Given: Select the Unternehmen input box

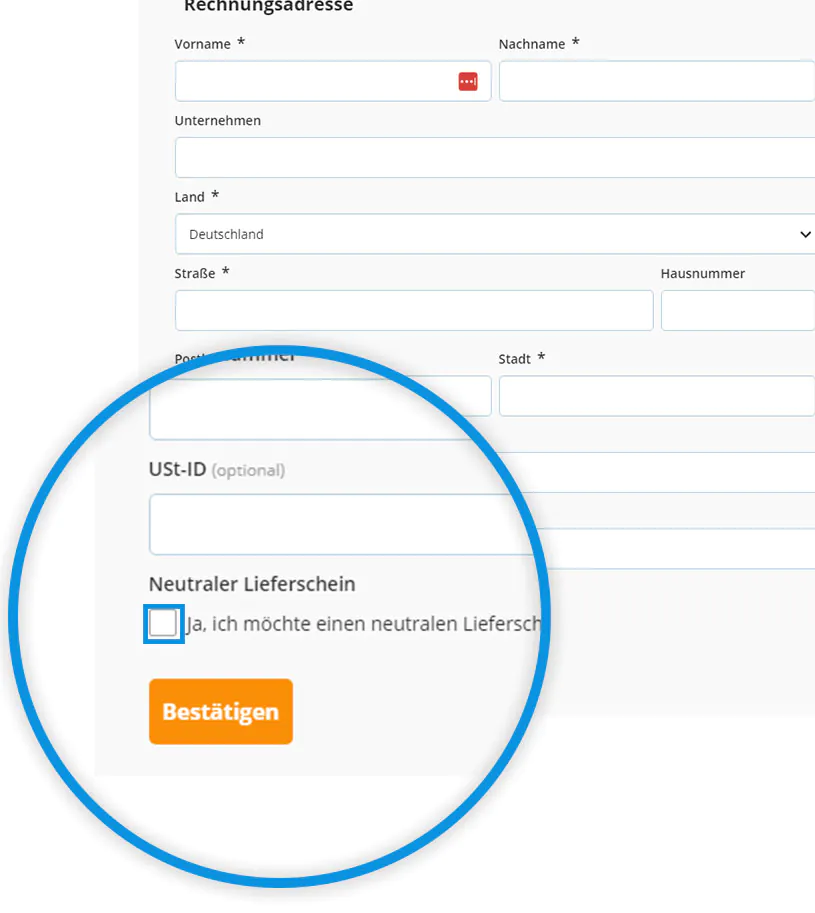Looking at the screenshot, I should click(495, 158).
